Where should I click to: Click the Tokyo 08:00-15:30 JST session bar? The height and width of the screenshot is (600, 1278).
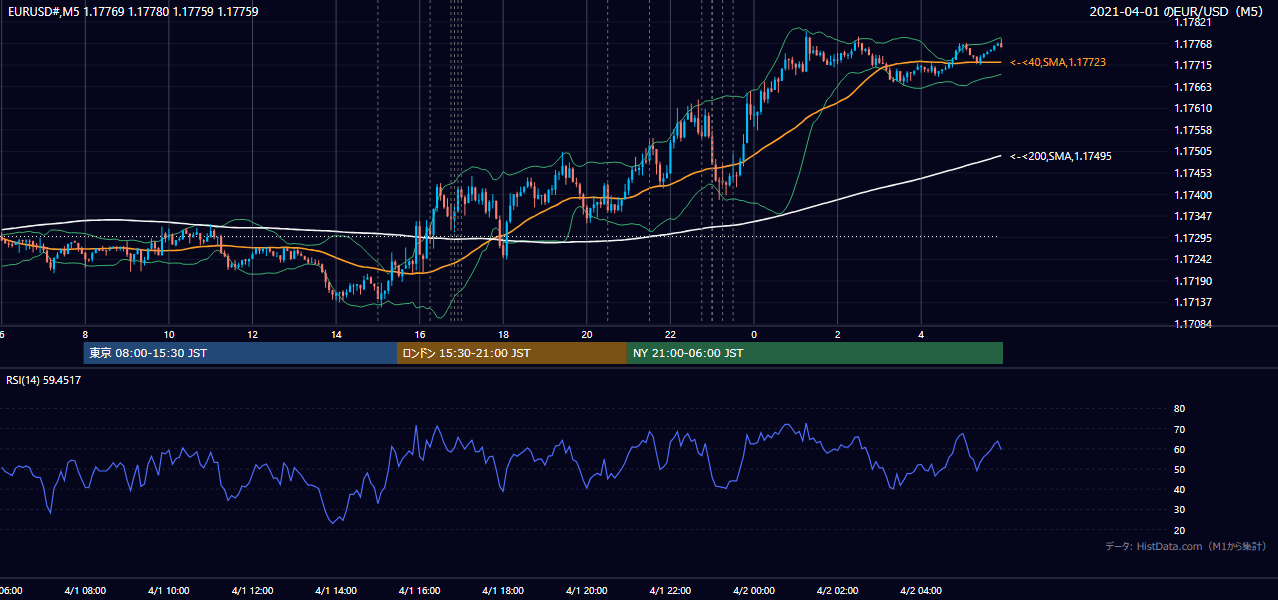point(241,353)
